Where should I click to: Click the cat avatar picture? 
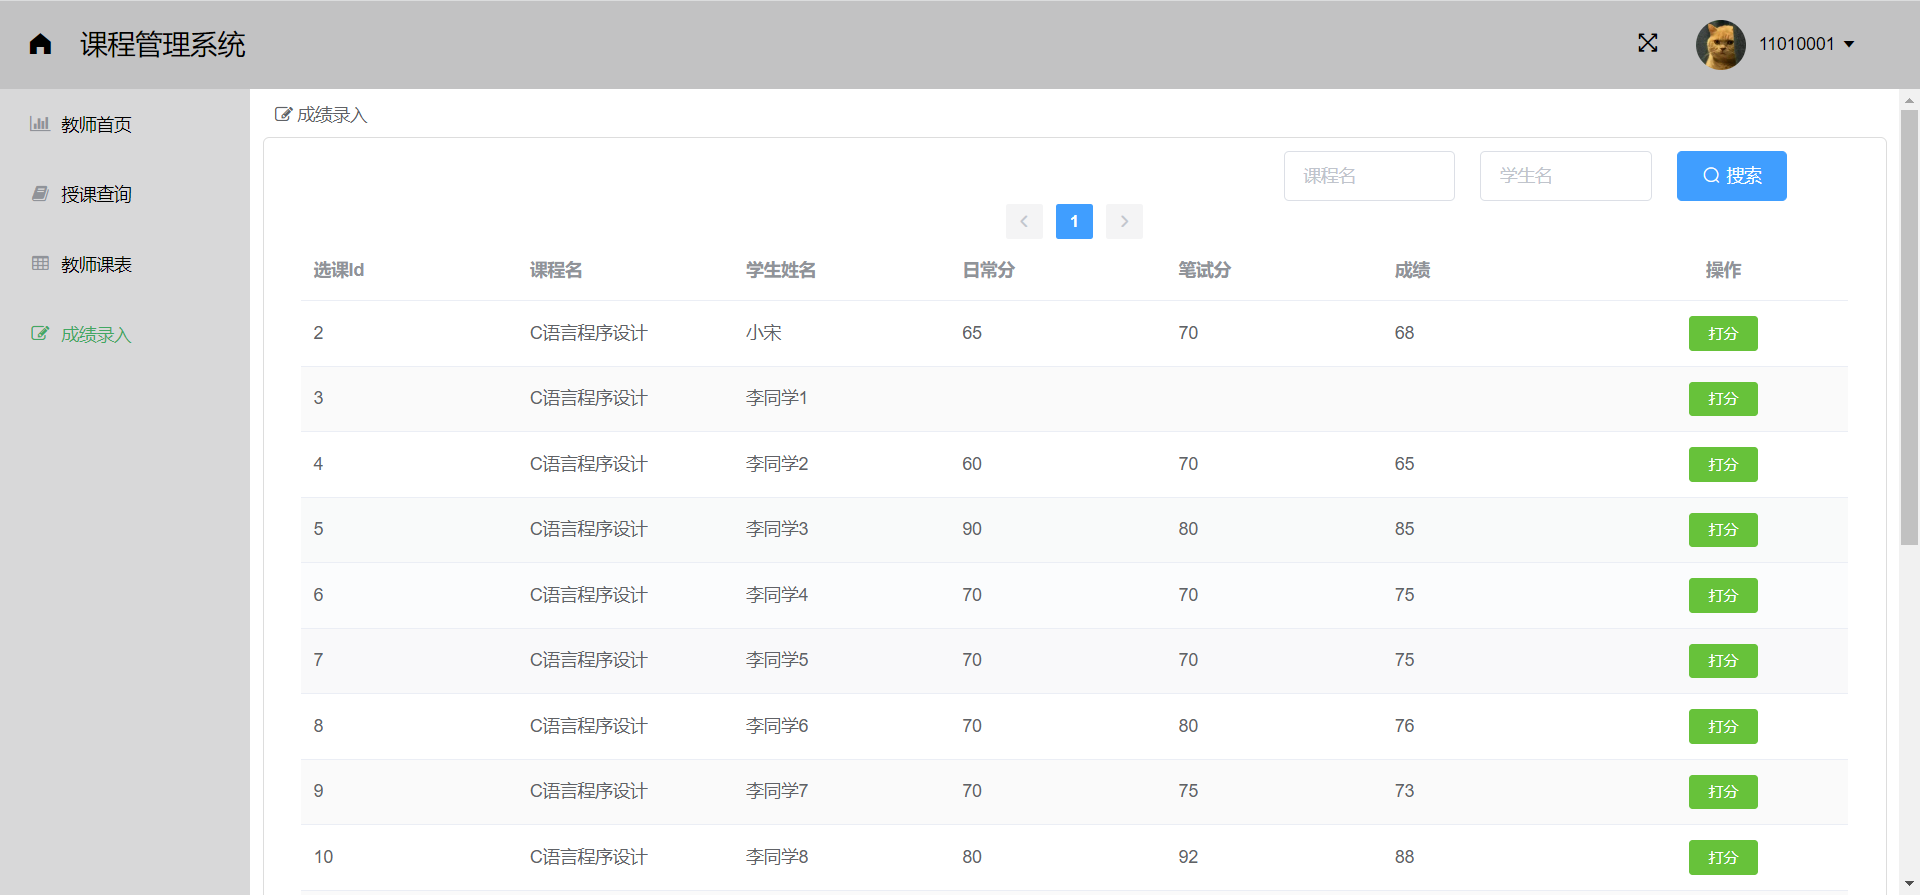click(x=1720, y=44)
